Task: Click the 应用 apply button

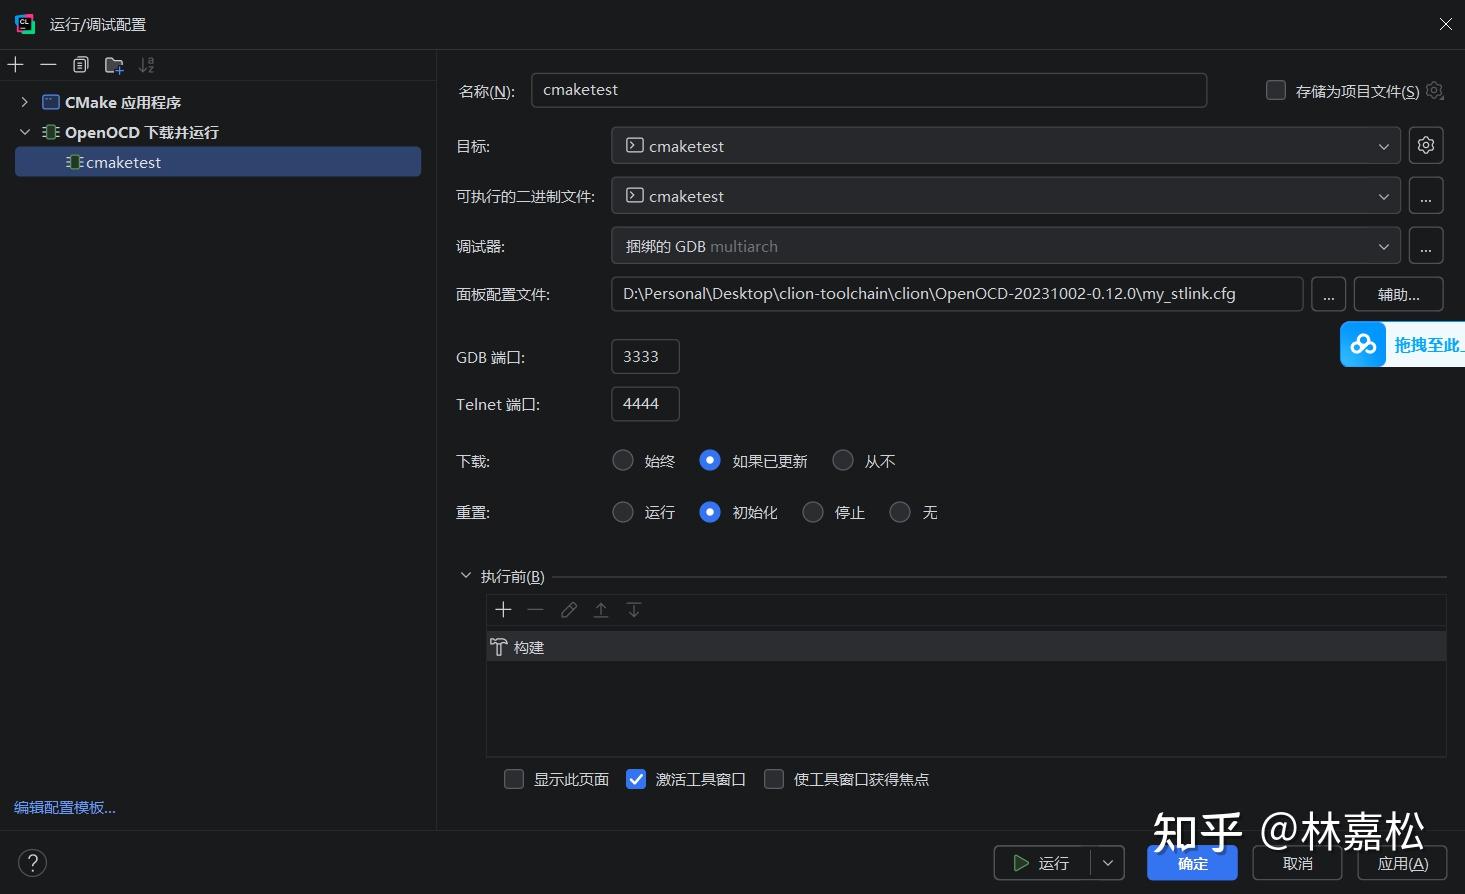Action: (1403, 863)
